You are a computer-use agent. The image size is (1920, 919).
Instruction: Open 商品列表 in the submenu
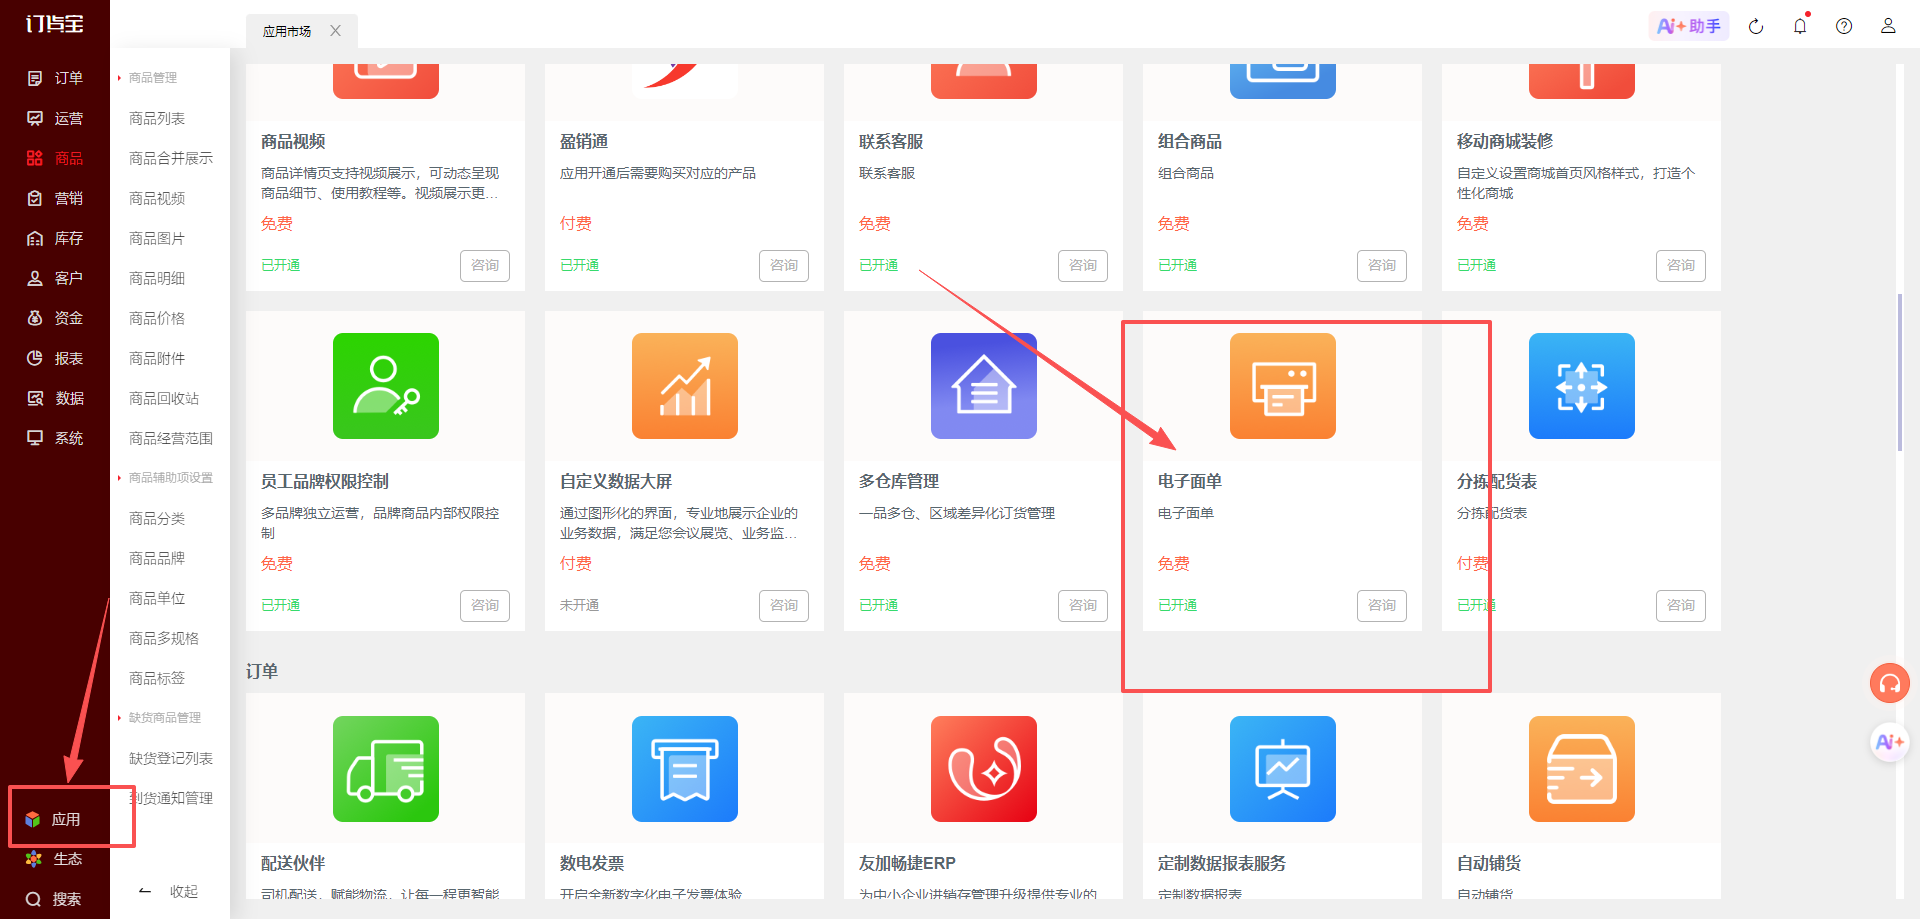pos(157,118)
